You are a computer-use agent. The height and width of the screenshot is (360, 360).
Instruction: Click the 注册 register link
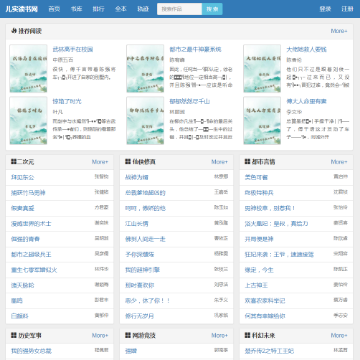347,9
